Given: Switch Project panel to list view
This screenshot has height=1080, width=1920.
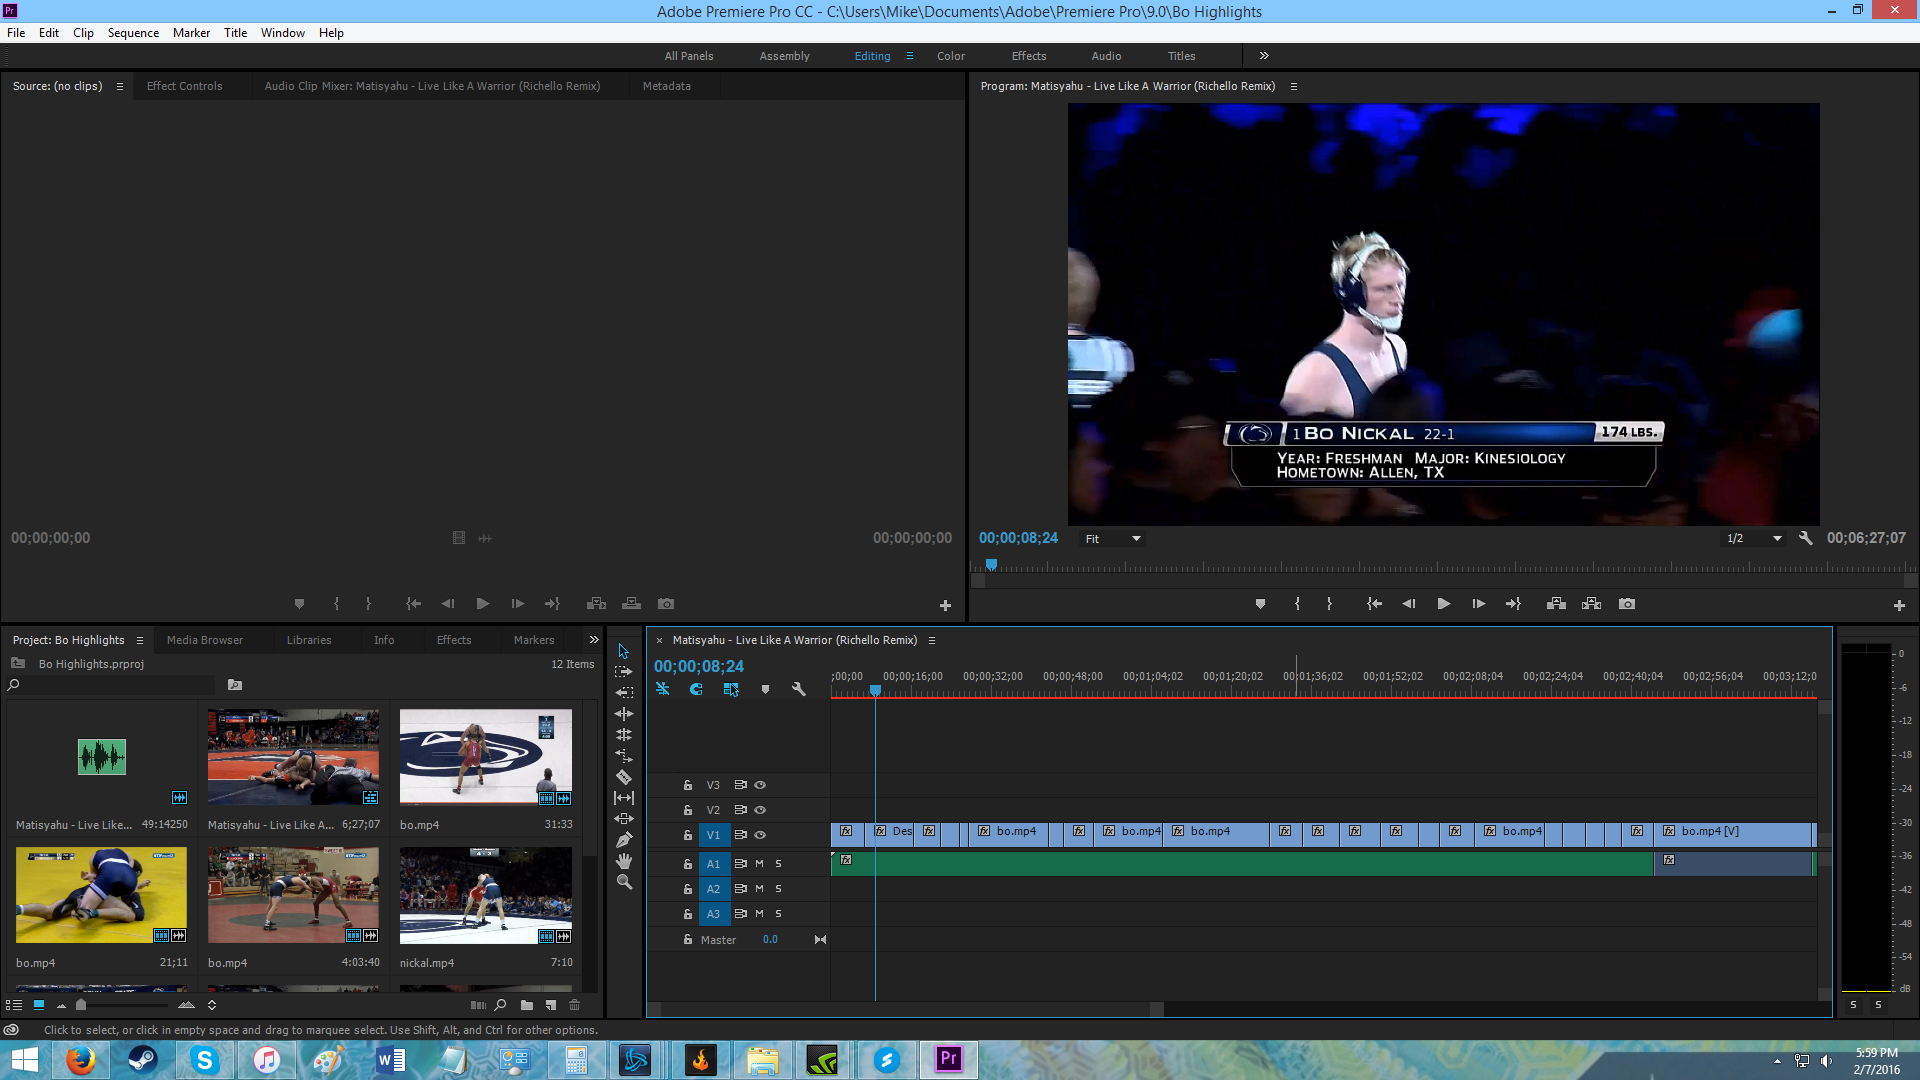Looking at the screenshot, I should pos(14,1005).
